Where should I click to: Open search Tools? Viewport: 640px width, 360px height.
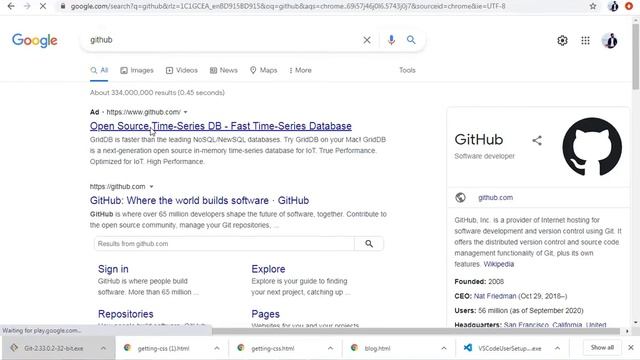407,70
